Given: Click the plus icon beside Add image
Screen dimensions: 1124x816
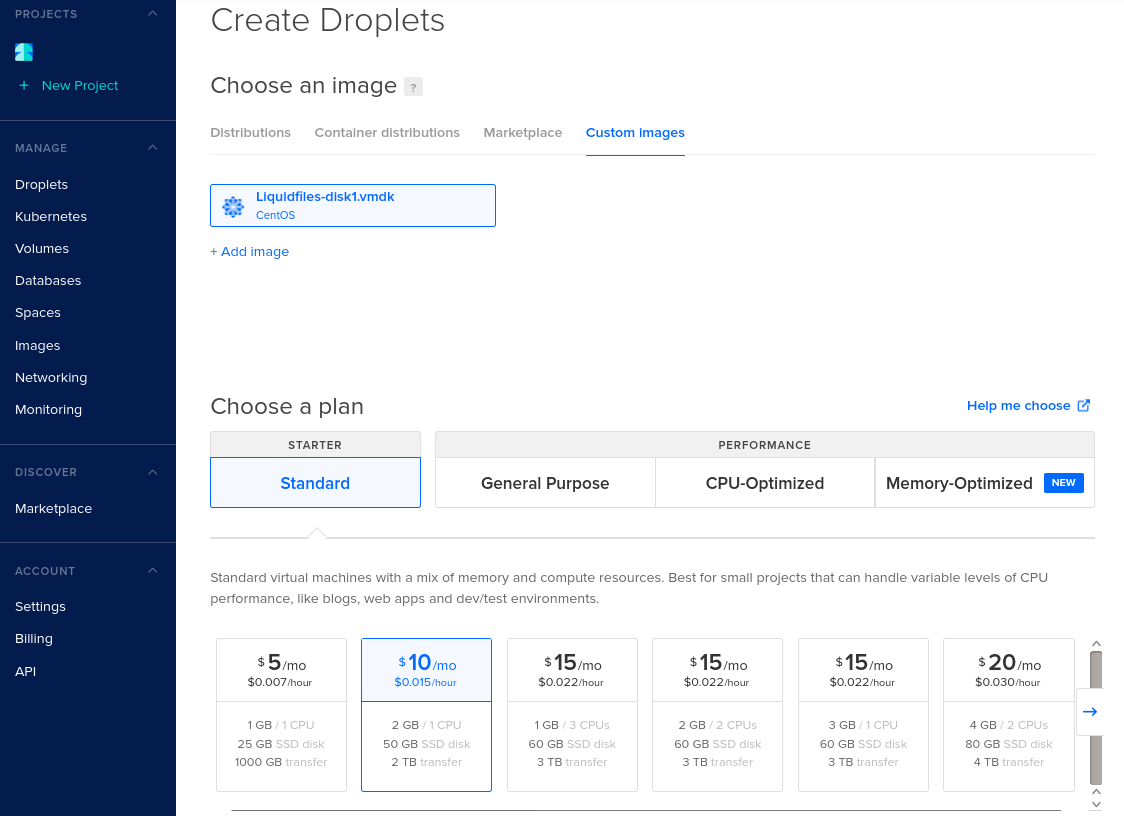Looking at the screenshot, I should [x=214, y=251].
